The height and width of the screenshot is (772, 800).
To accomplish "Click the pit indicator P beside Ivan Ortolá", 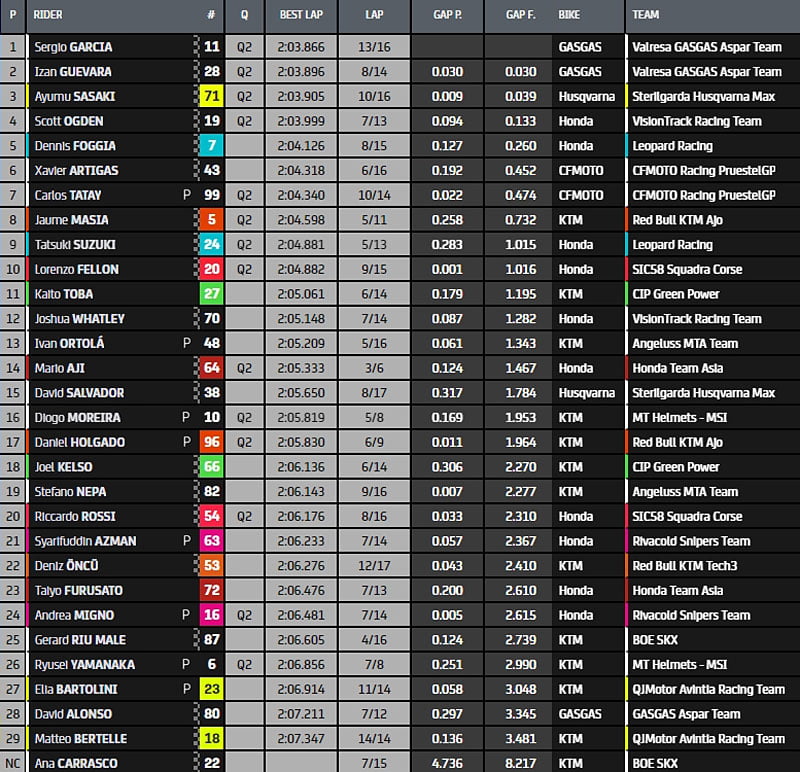I will coord(185,343).
